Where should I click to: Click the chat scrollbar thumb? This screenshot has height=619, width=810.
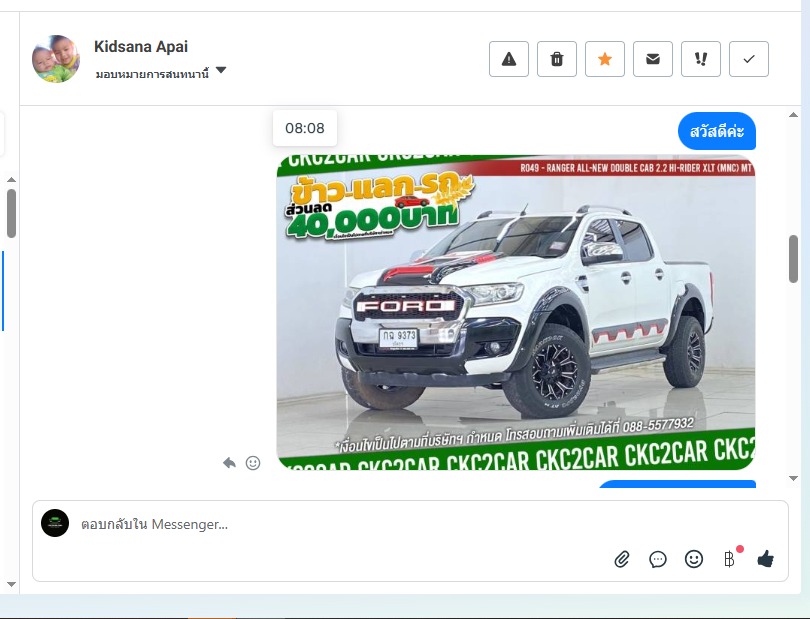click(793, 259)
